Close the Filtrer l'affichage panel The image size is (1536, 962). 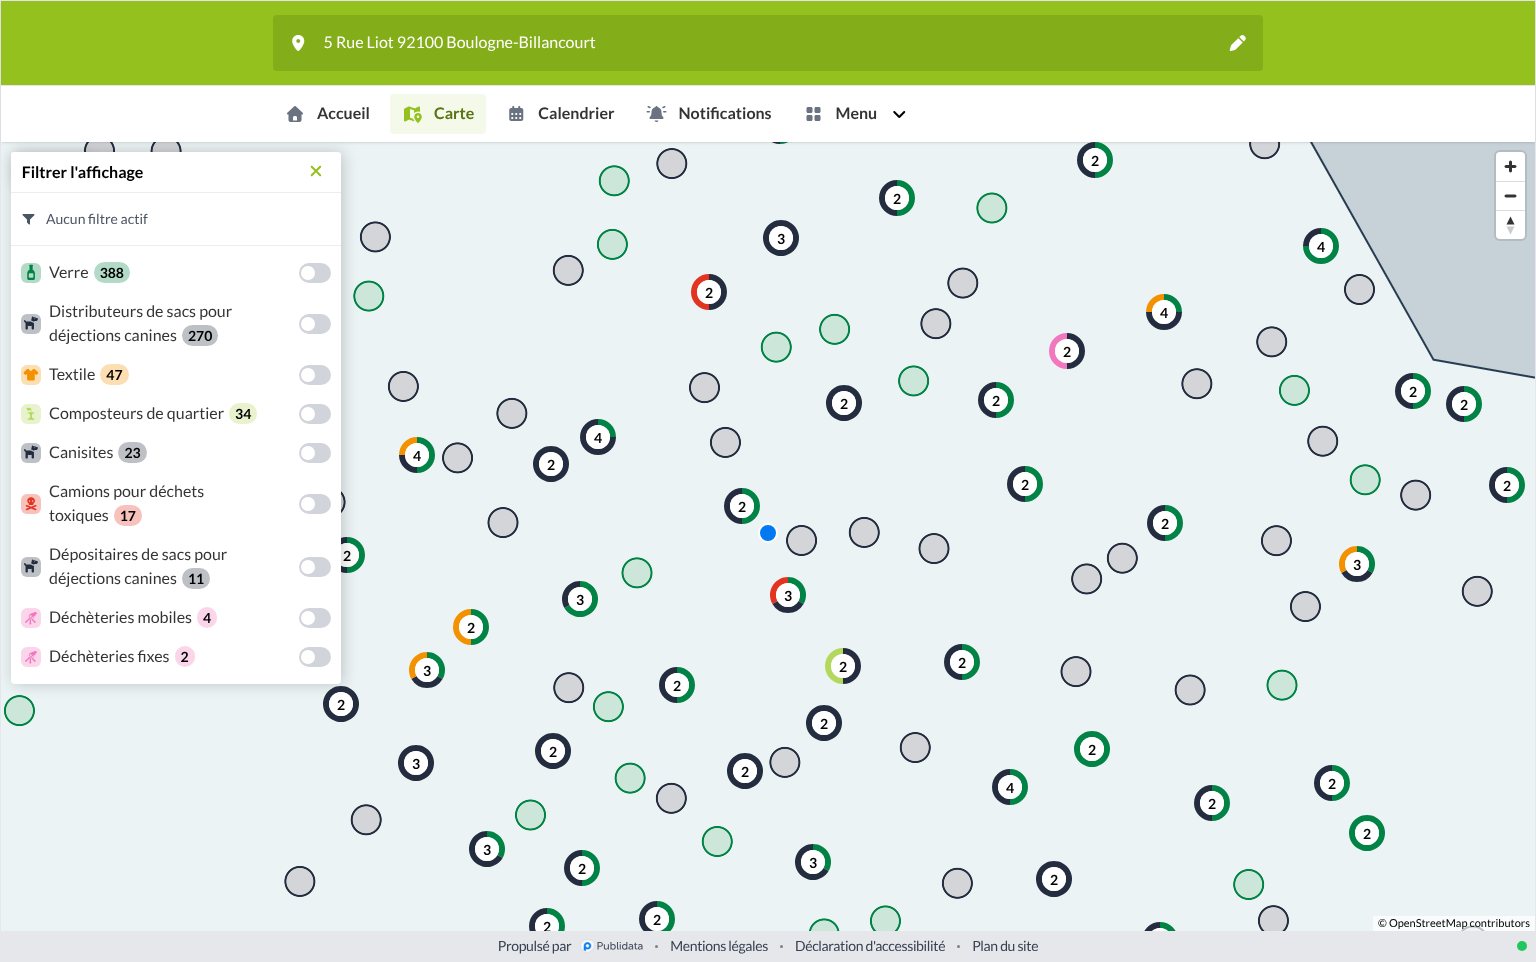pos(316,171)
